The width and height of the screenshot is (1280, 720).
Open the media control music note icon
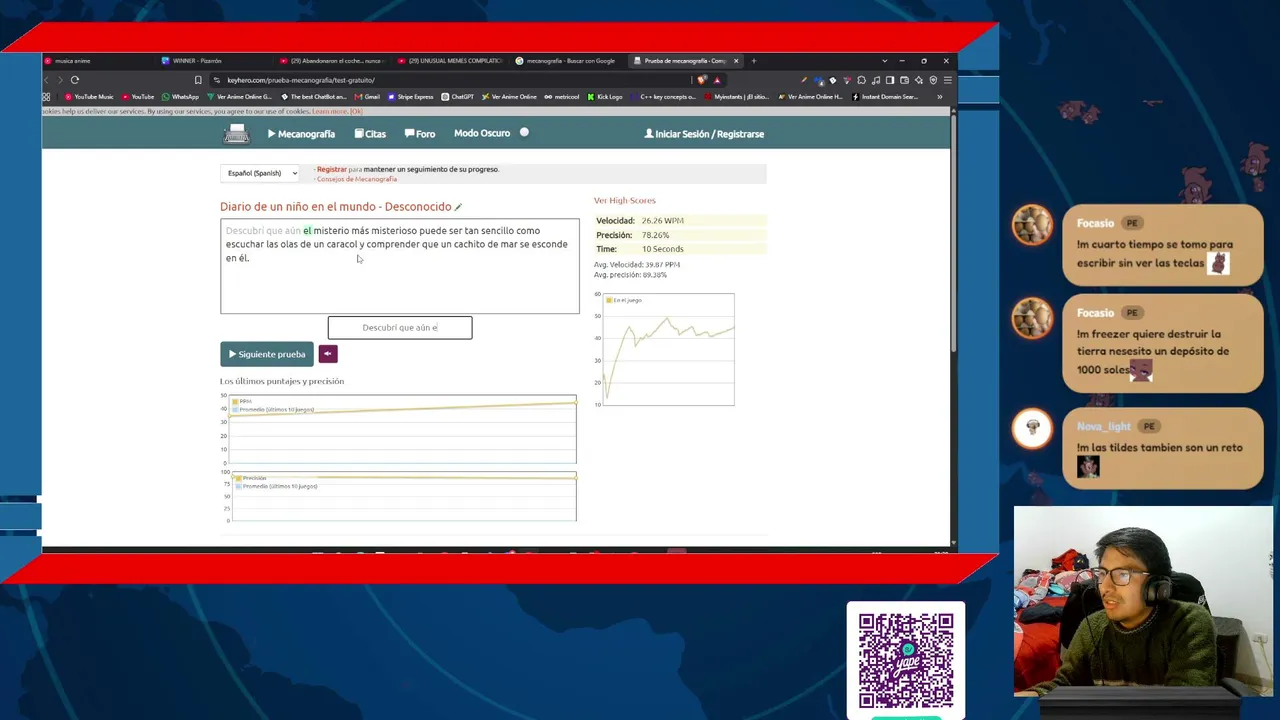point(876,80)
